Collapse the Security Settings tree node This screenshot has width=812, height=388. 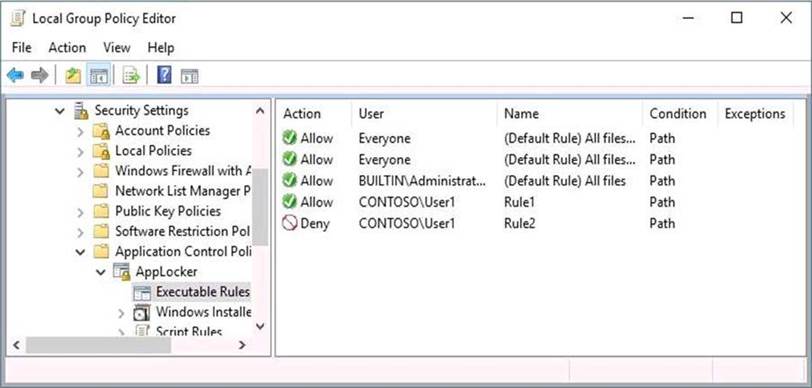[x=60, y=110]
